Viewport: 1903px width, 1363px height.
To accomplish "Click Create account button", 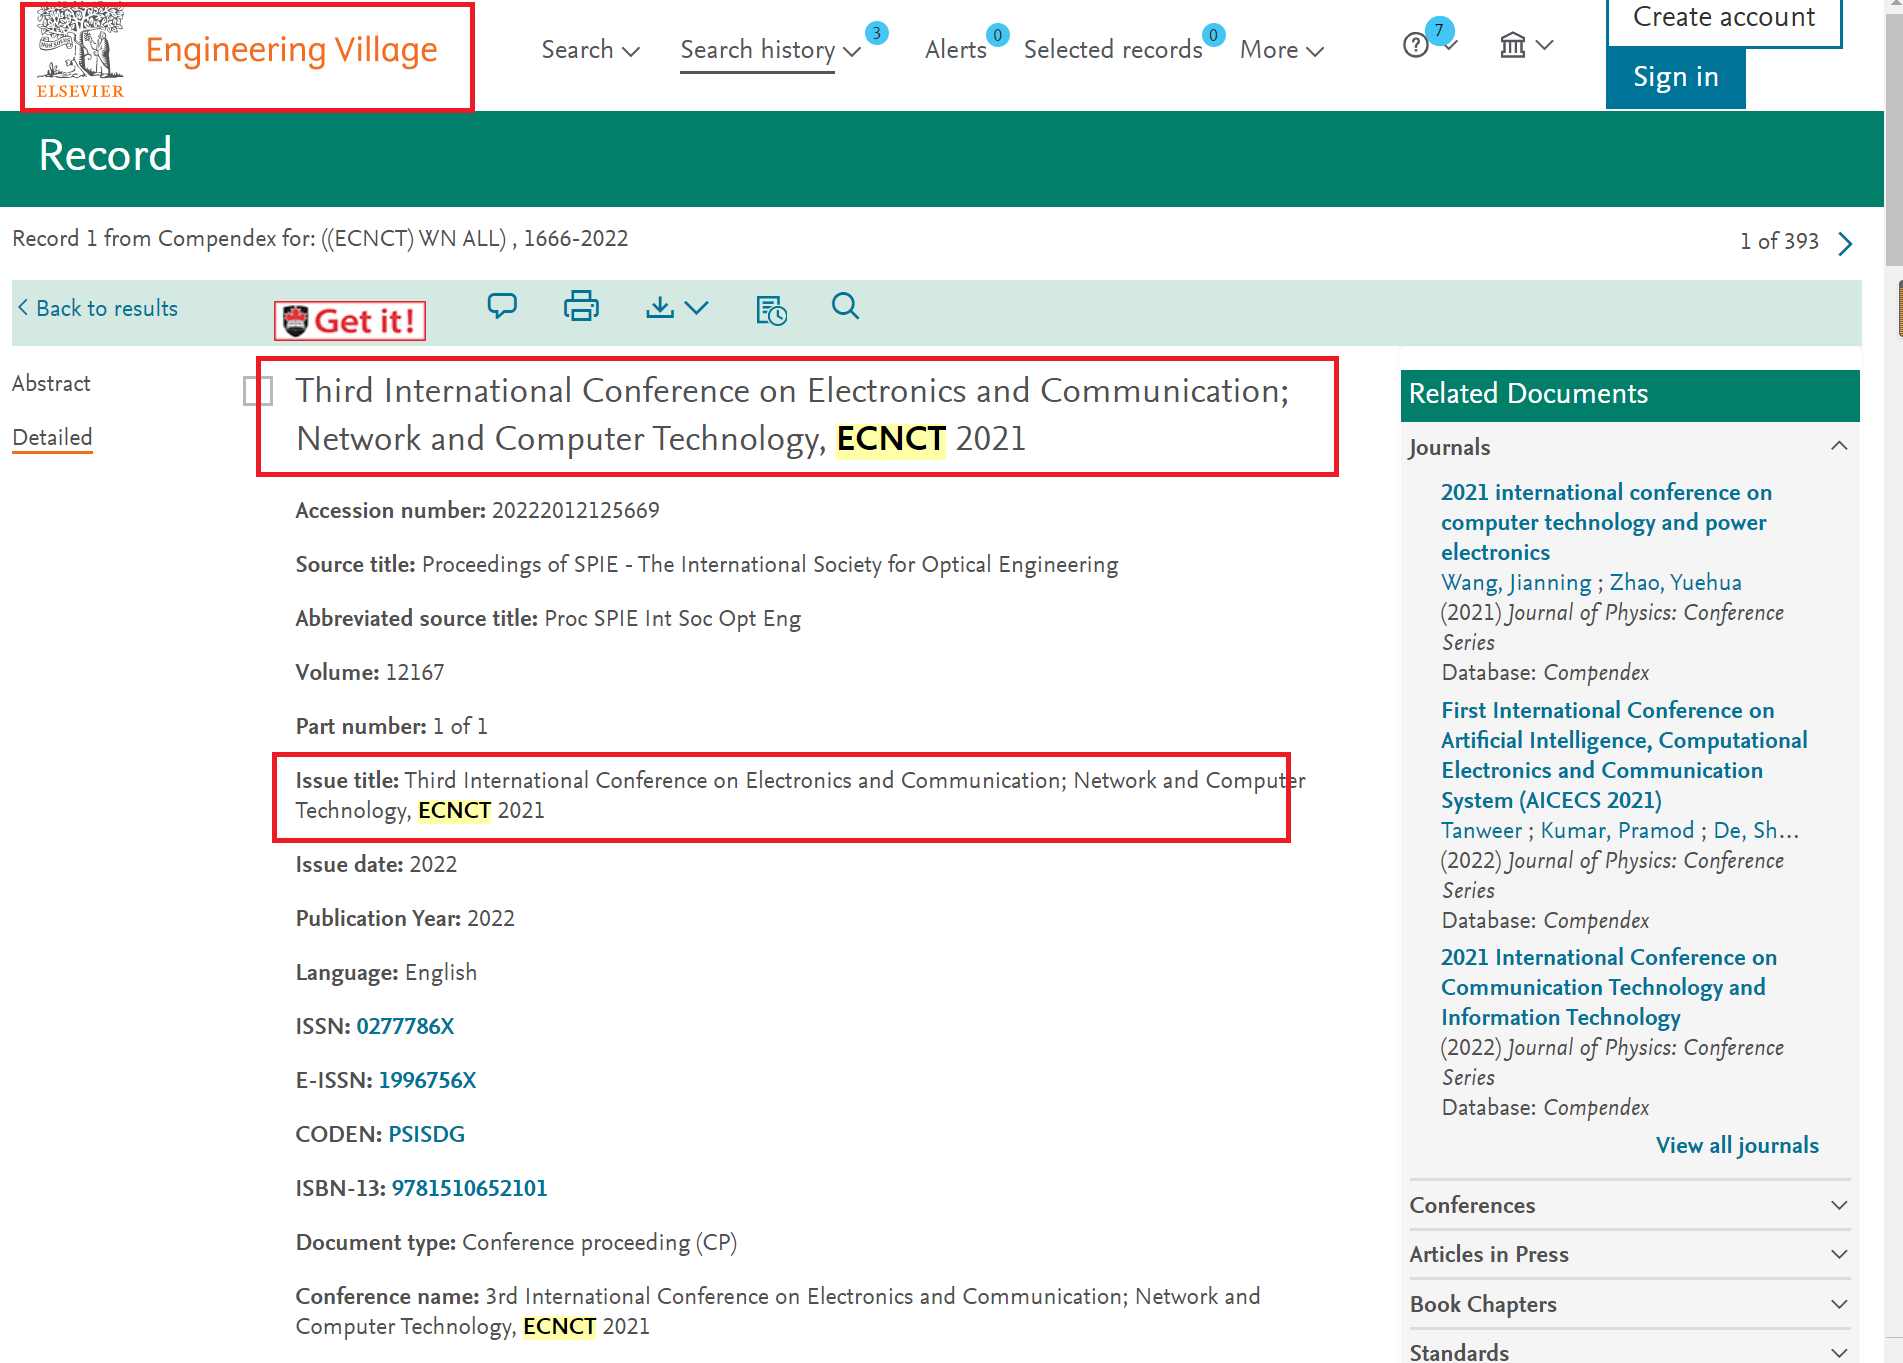I will 1724,20.
